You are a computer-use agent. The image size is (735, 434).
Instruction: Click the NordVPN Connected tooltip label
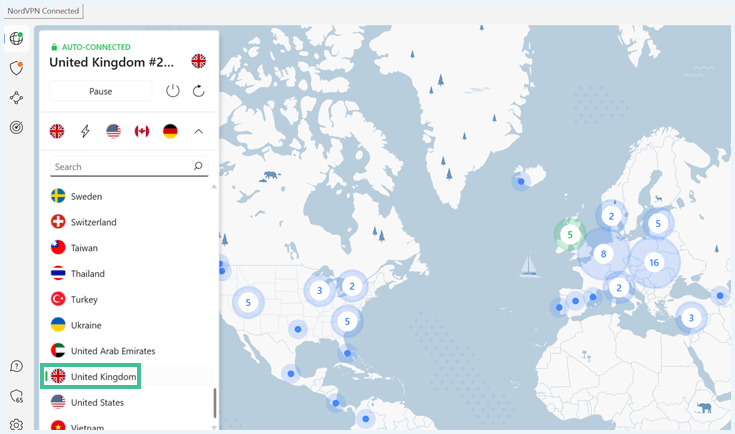(43, 11)
